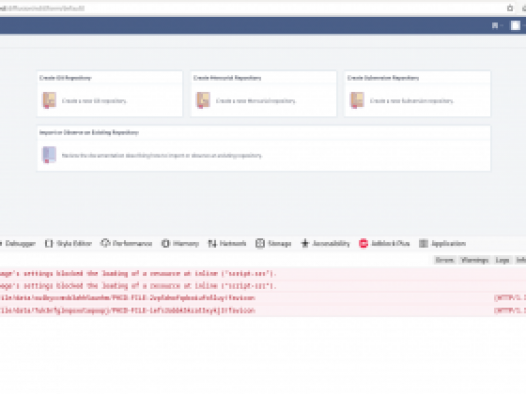526x394 pixels.
Task: Select the second blocked inline script error
Action: 263,286
